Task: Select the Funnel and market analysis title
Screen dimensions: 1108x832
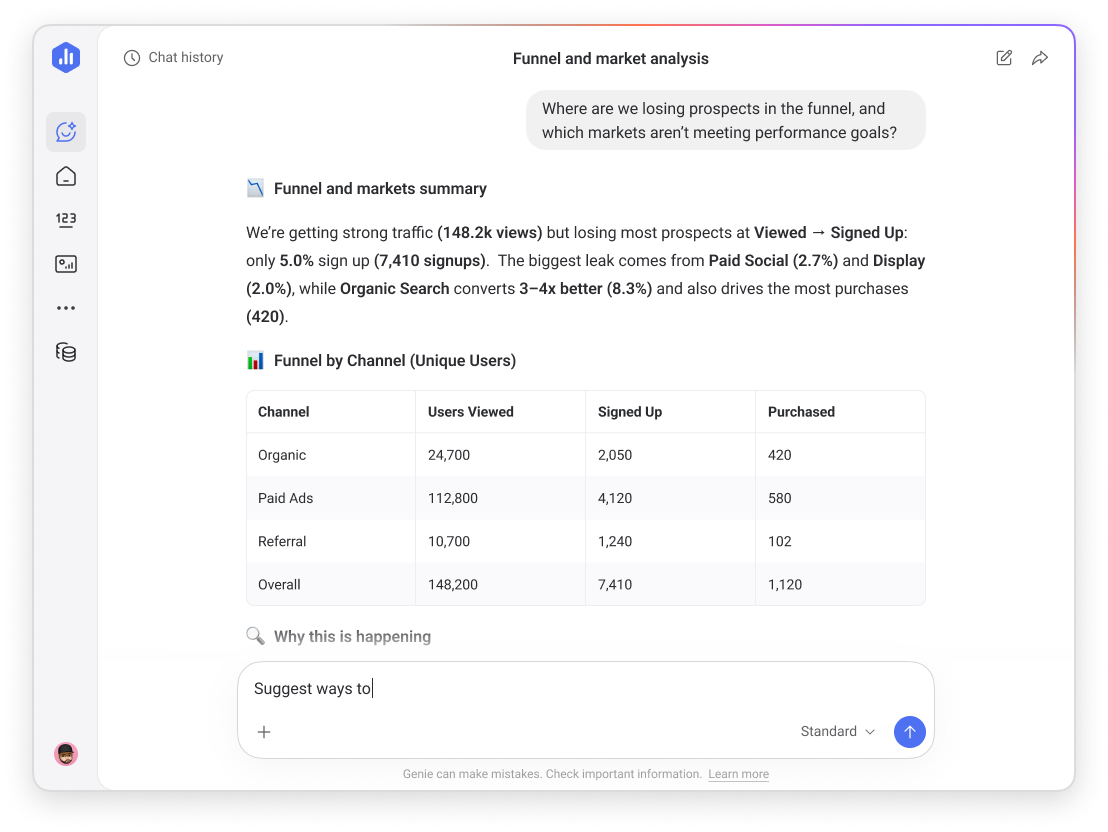Action: [x=610, y=58]
